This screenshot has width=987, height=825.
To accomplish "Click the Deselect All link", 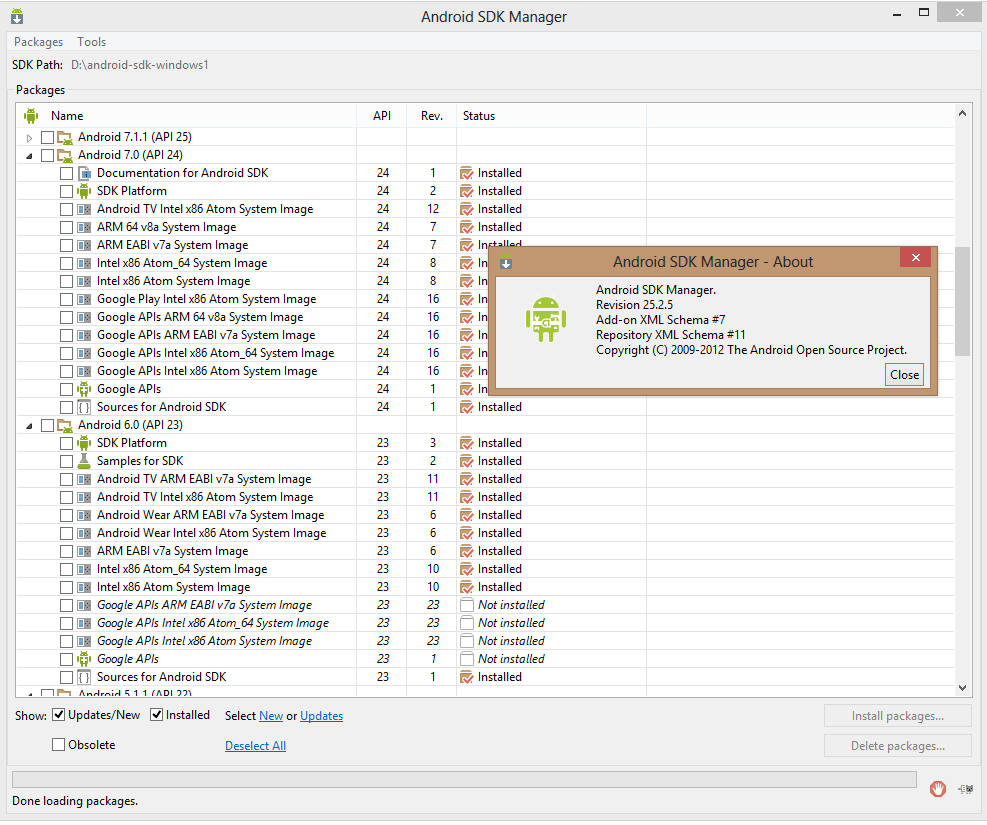I will (256, 746).
